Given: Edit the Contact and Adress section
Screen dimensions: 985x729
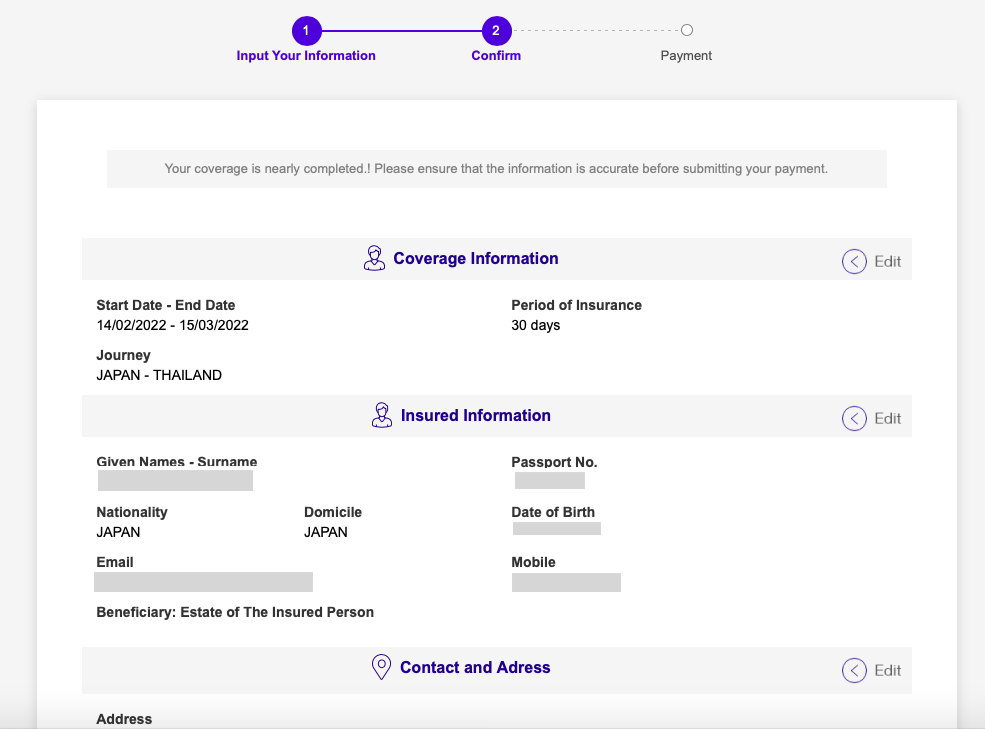Looking at the screenshot, I should 888,671.
